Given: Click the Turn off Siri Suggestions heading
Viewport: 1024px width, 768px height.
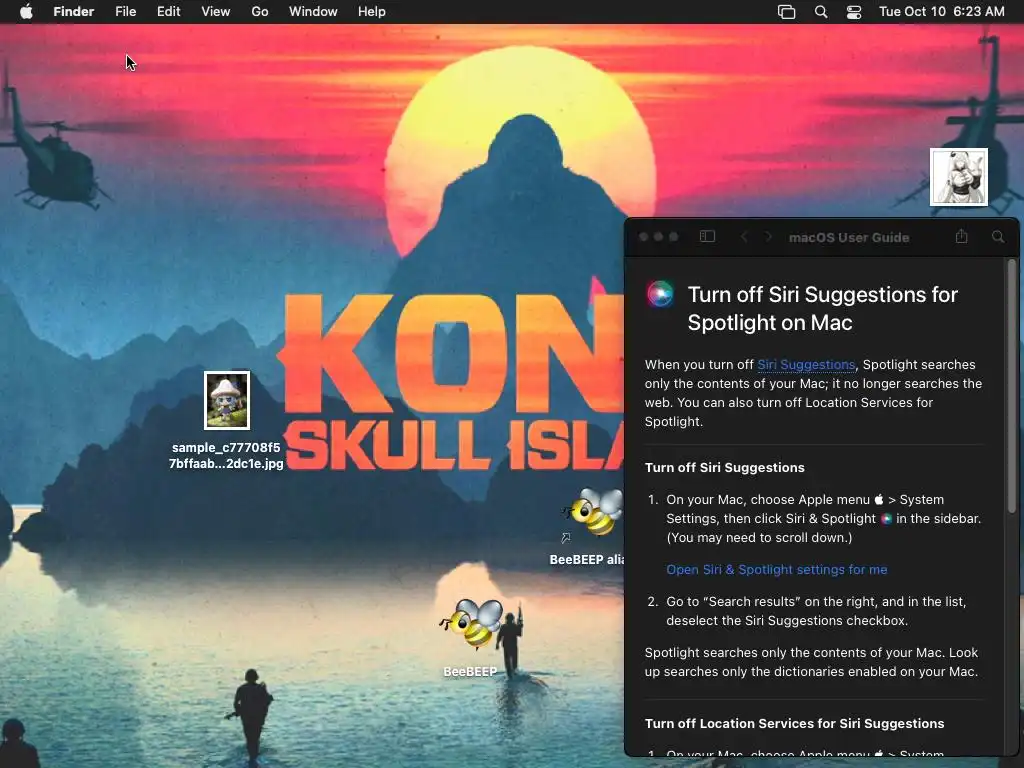Looking at the screenshot, I should tap(724, 468).
